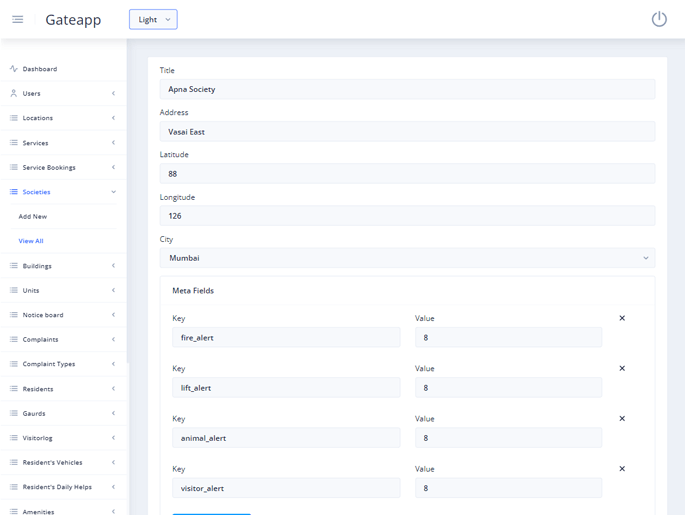Click the value field beside fire_alert
685x515 pixels.
pos(509,337)
